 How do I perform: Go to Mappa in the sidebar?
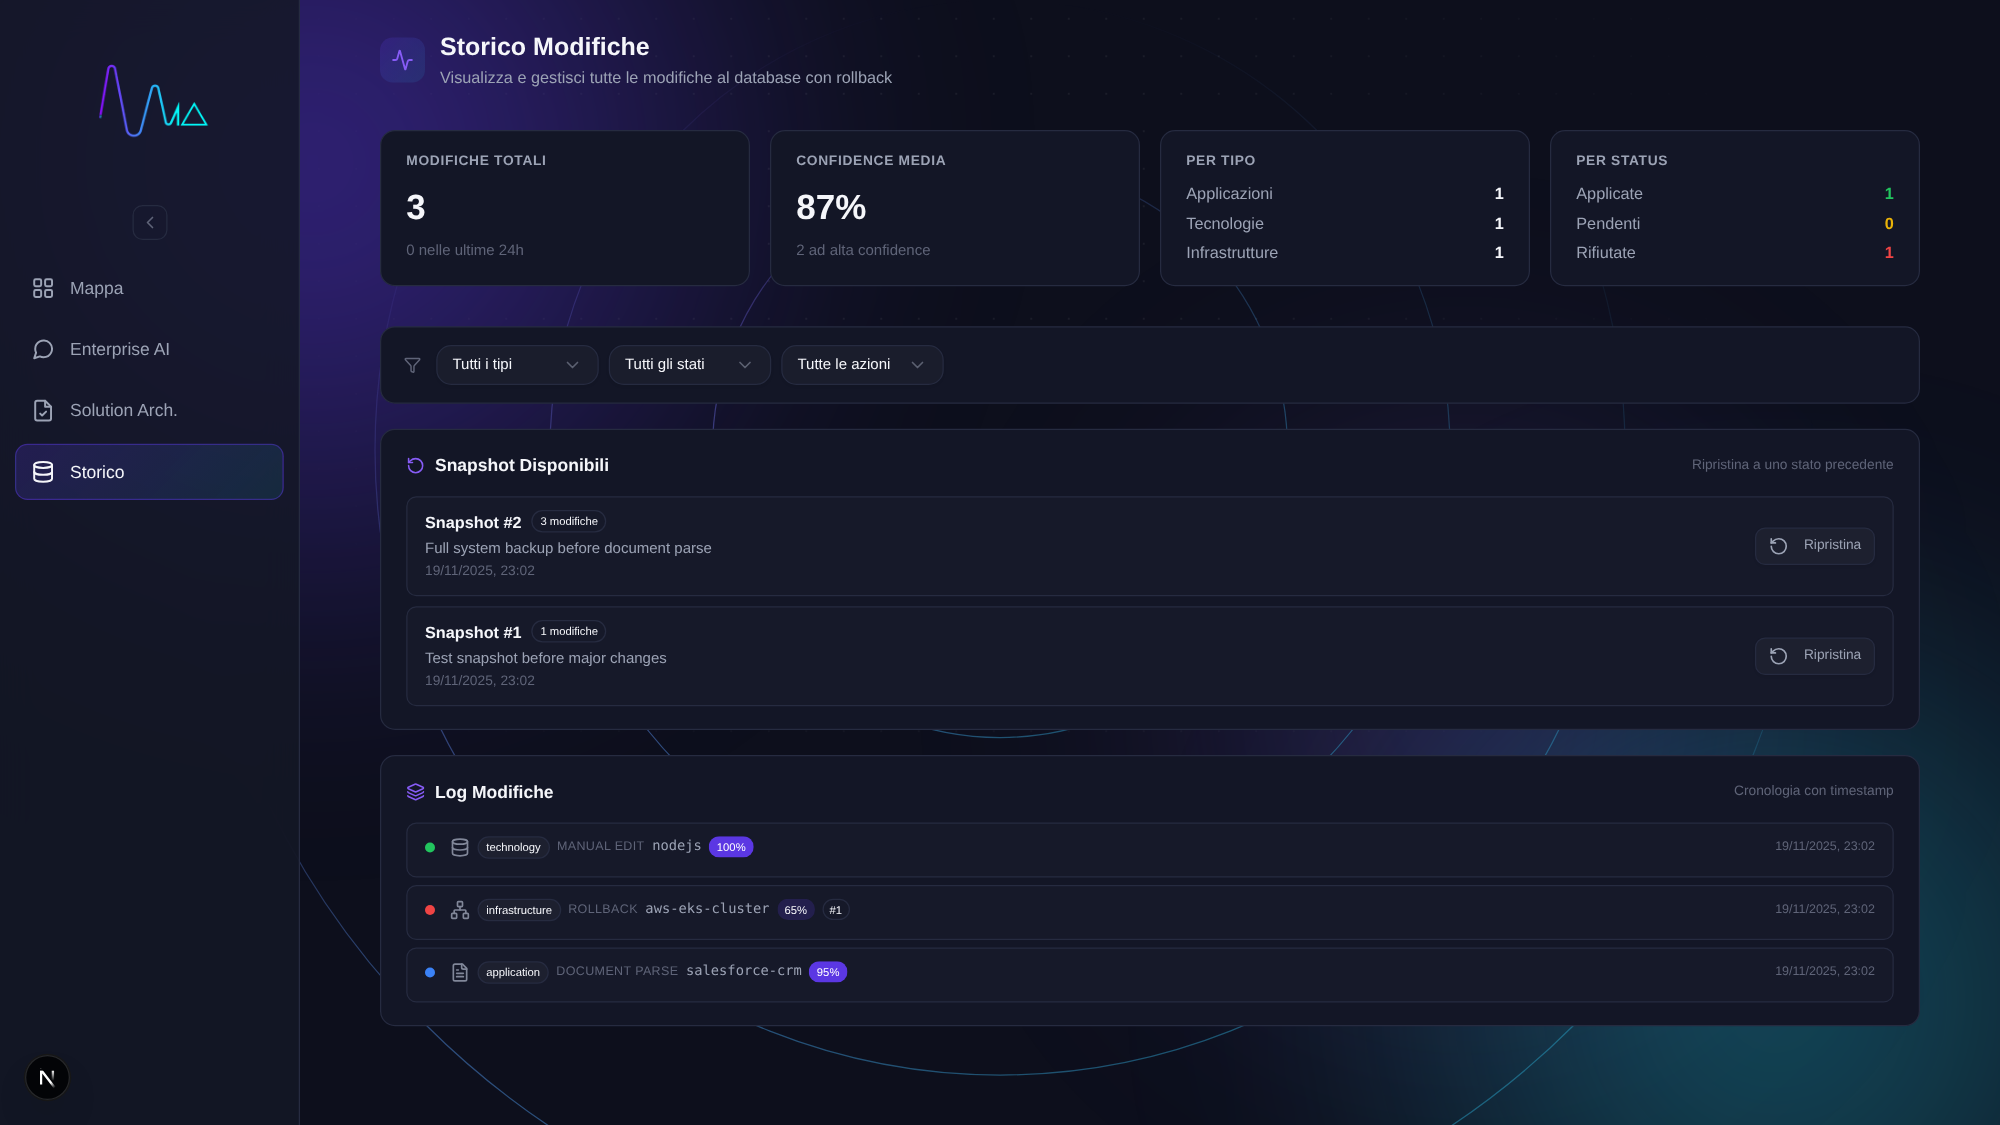149,288
